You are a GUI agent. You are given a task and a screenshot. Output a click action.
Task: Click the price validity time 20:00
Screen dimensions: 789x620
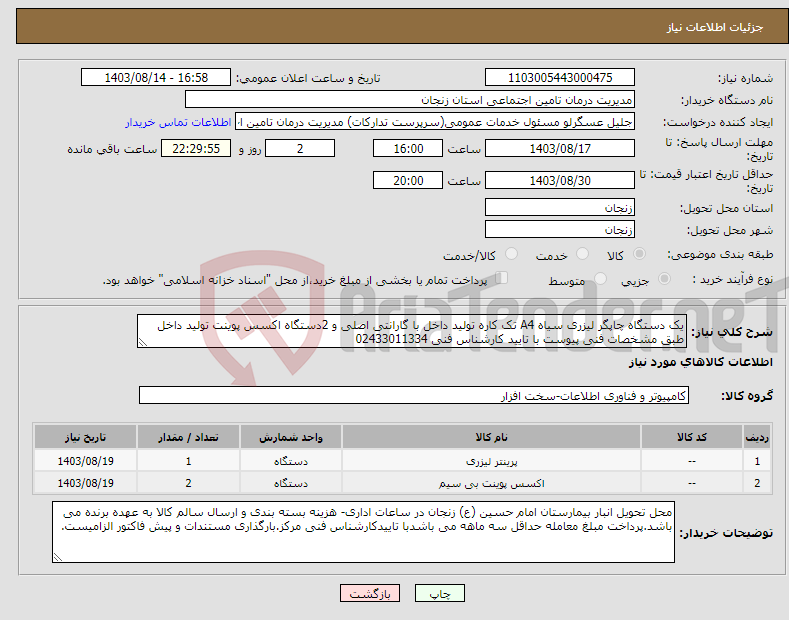[408, 180]
